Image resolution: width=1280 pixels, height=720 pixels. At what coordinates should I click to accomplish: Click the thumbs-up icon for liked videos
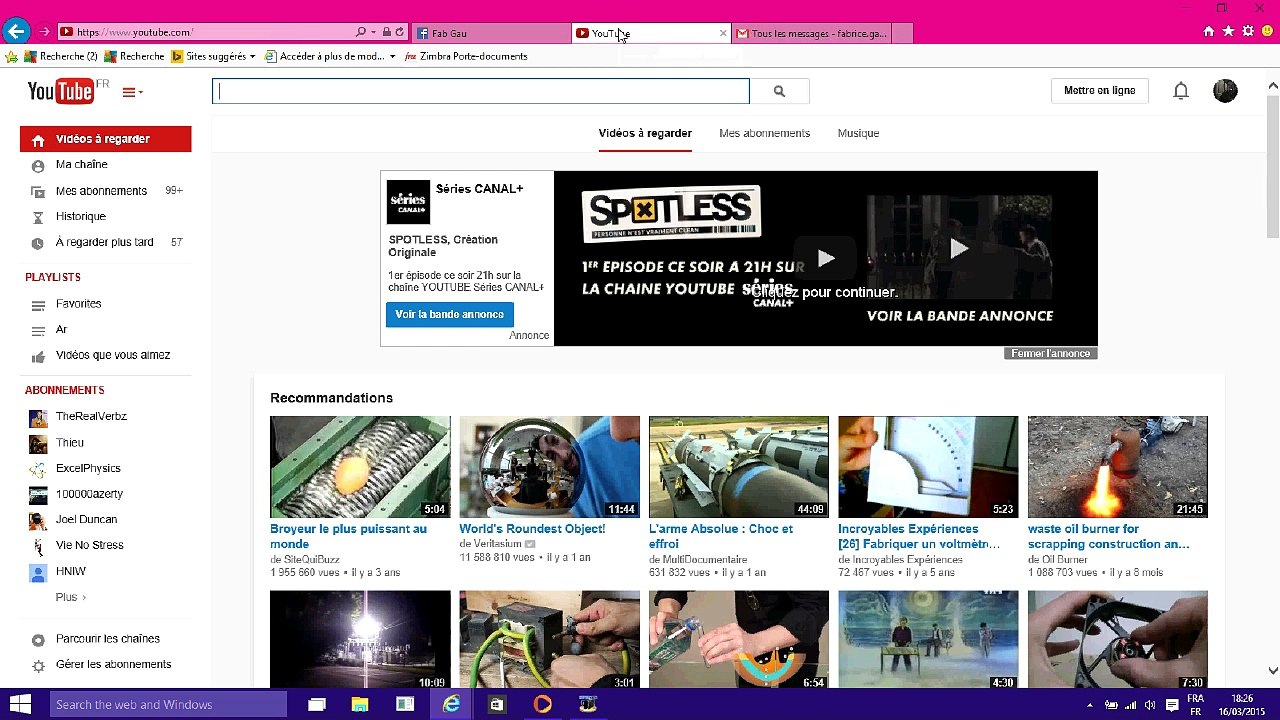coord(38,356)
